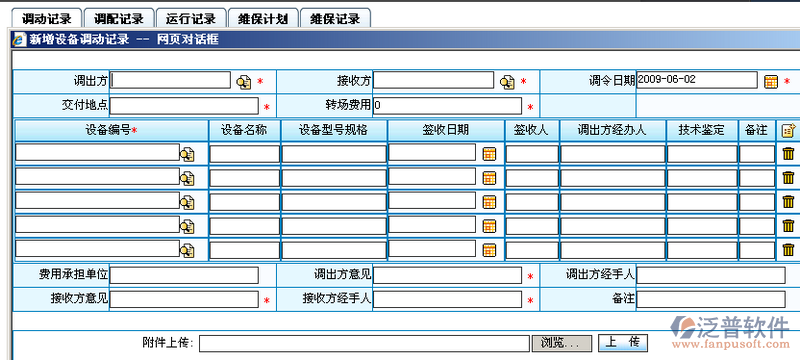Open the 运行记录 tab
Image resolution: width=800 pixels, height=360 pixels.
pyautogui.click(x=191, y=19)
